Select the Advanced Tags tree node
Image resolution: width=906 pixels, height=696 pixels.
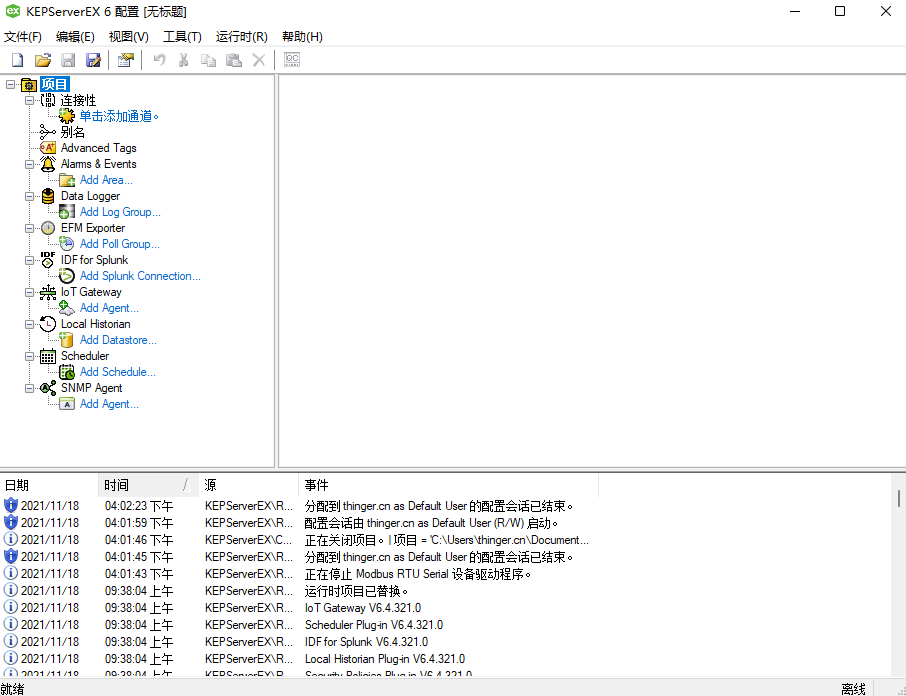point(98,148)
